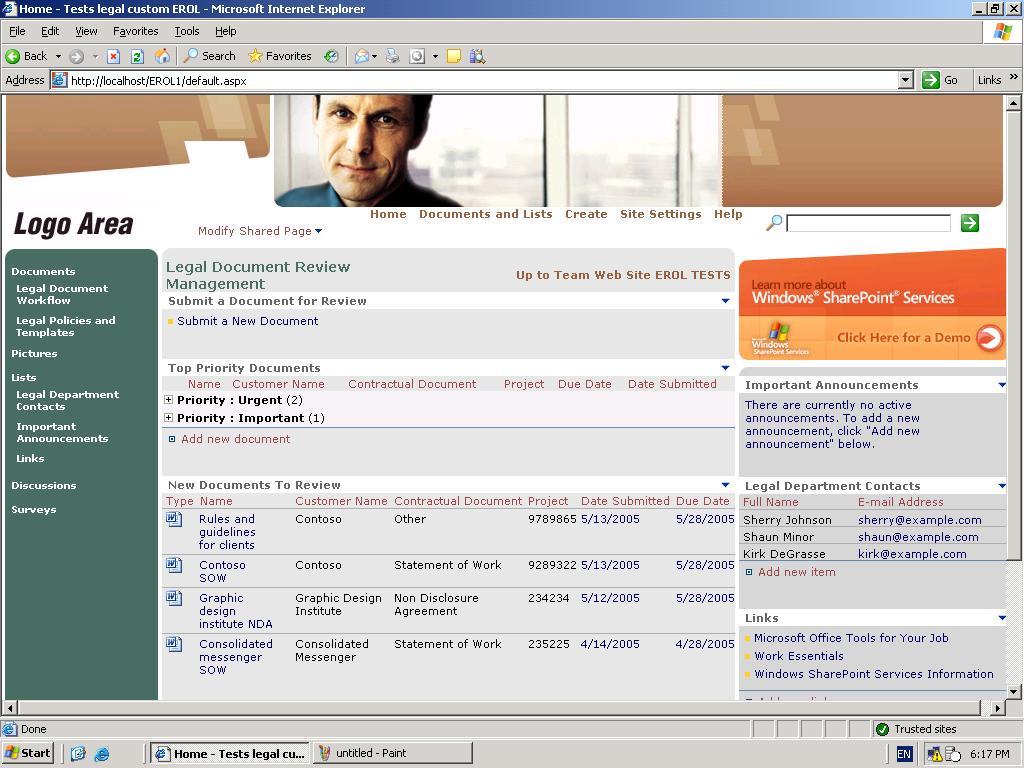Click the horizontal scrollbar right arrow
Image resolution: width=1024 pixels, height=768 pixels.
pyautogui.click(x=996, y=708)
